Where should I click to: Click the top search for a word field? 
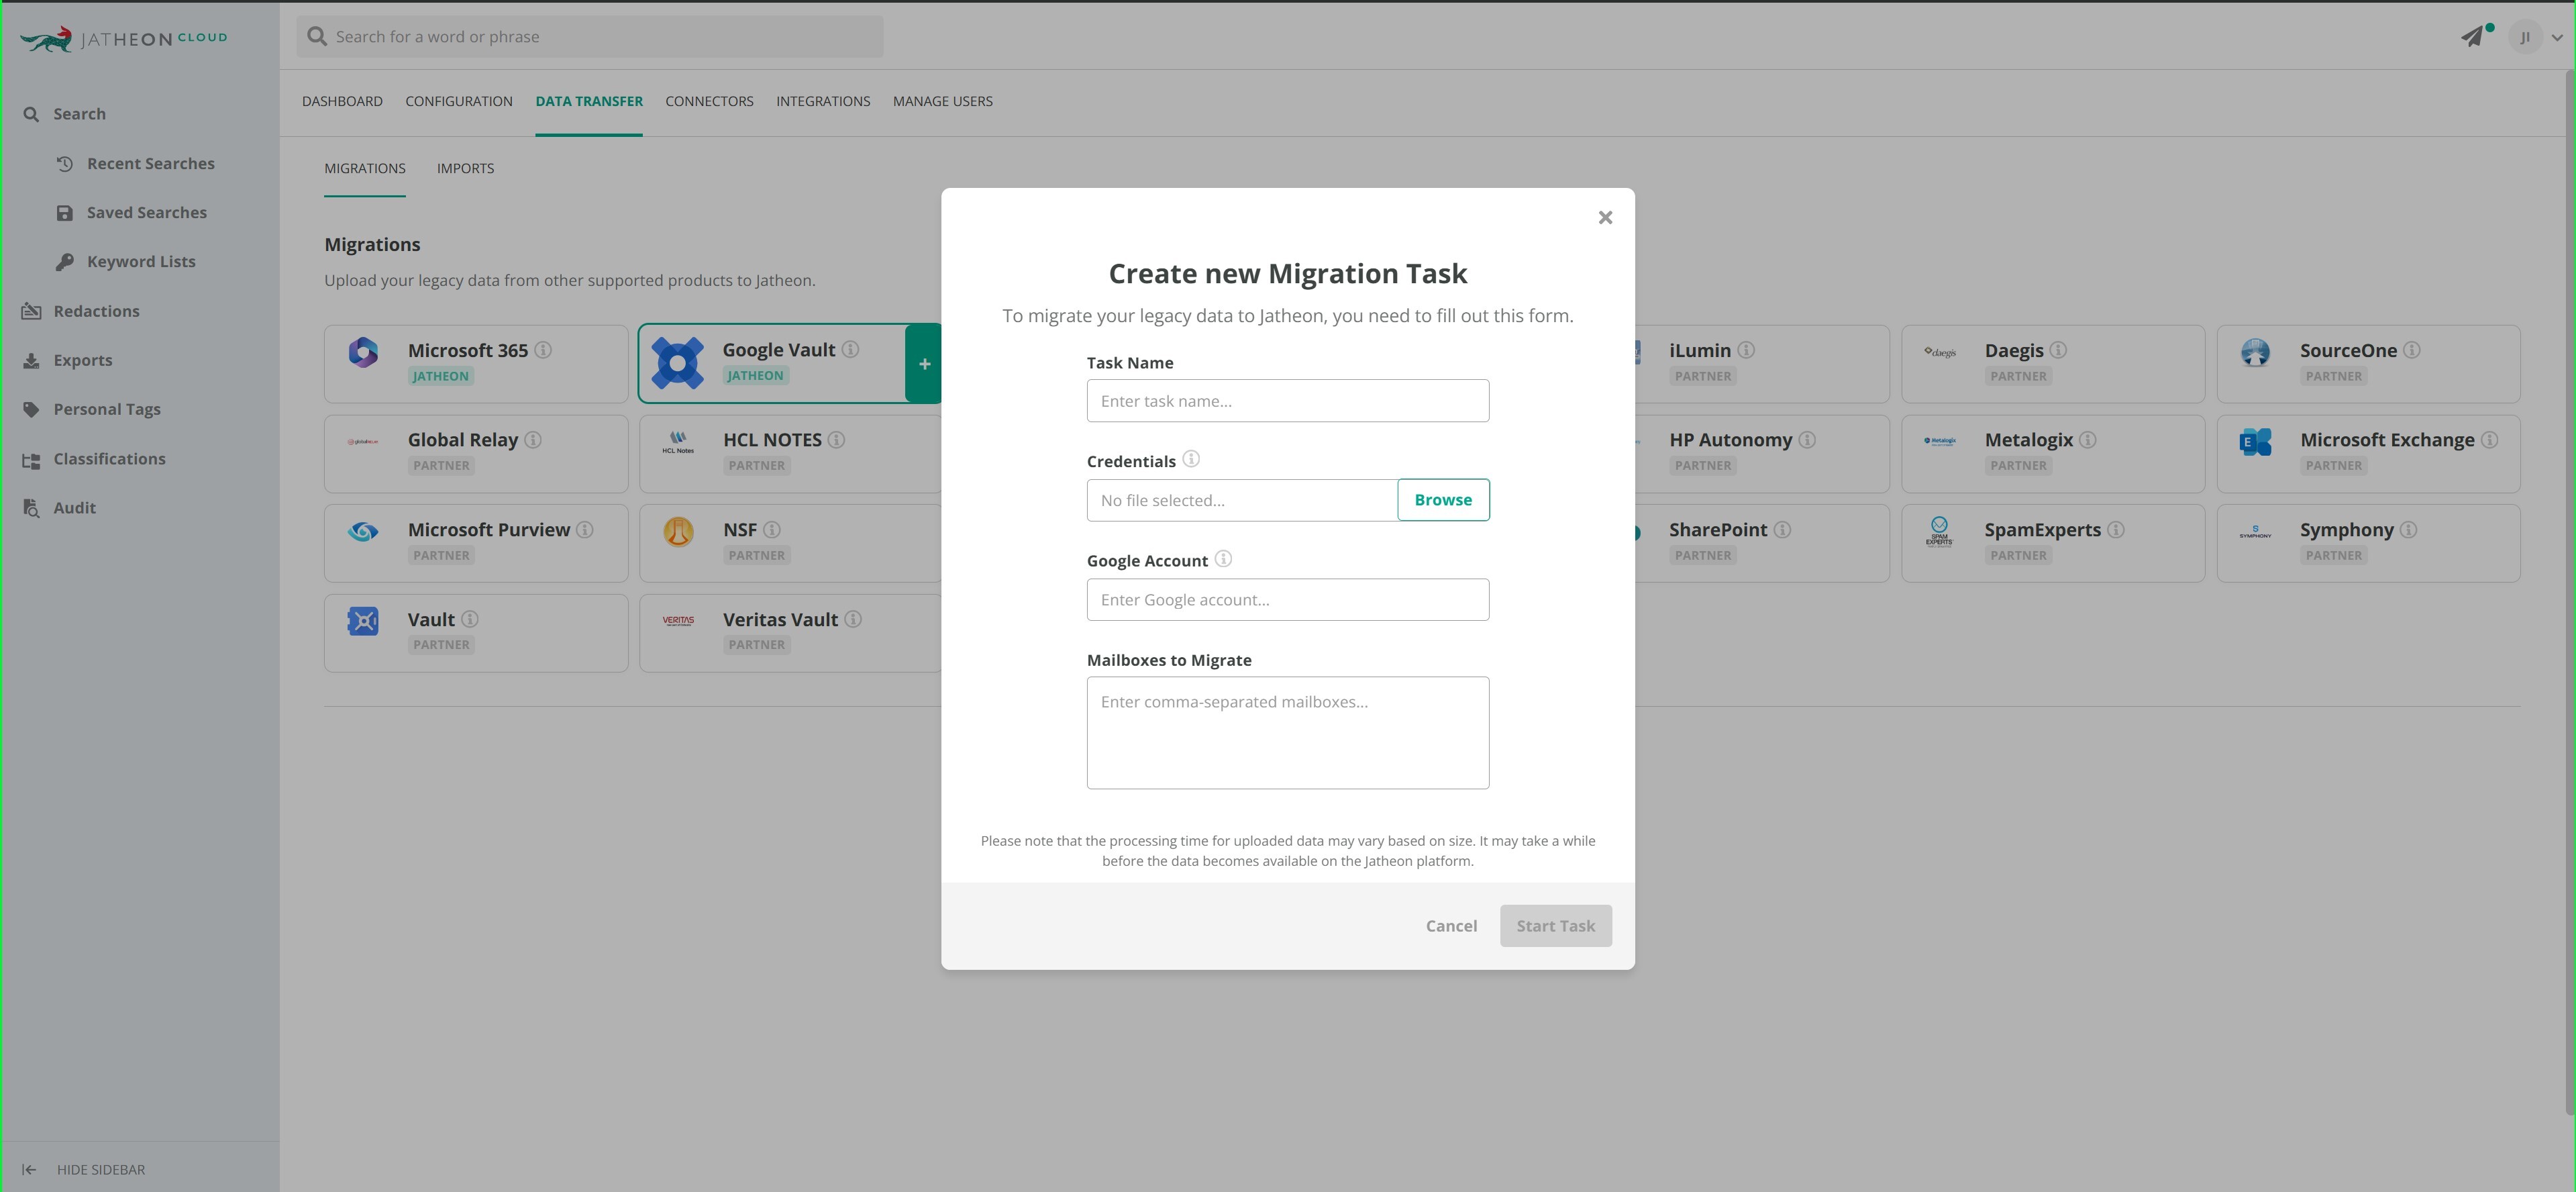point(590,37)
